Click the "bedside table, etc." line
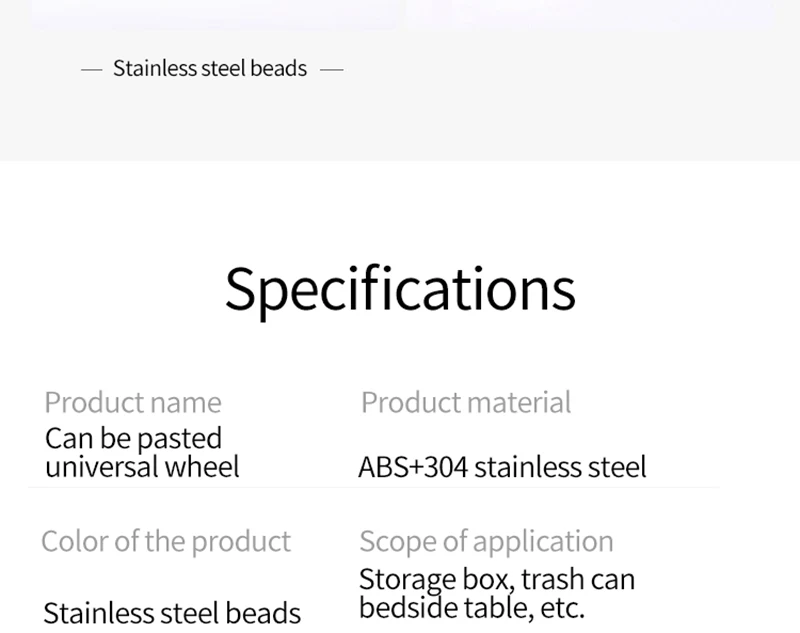This screenshot has height=633, width=800. point(471,607)
